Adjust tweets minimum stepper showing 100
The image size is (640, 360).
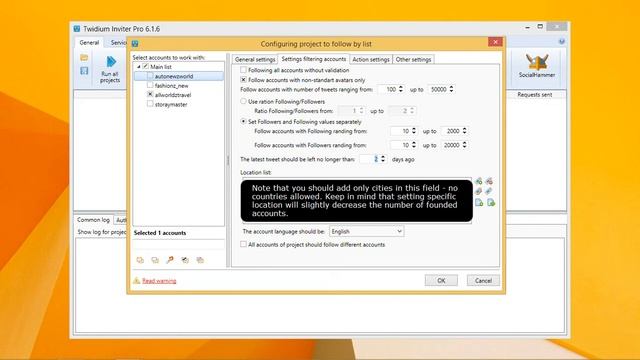click(x=401, y=89)
